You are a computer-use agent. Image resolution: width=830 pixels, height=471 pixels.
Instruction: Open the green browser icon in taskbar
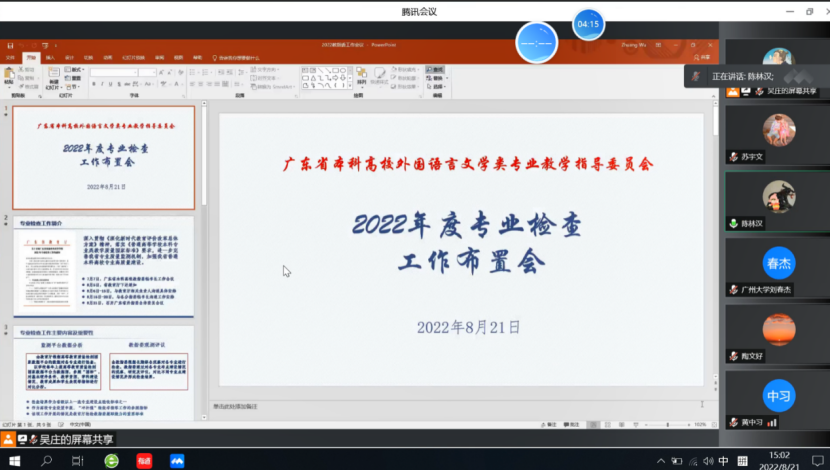[x=112, y=461]
